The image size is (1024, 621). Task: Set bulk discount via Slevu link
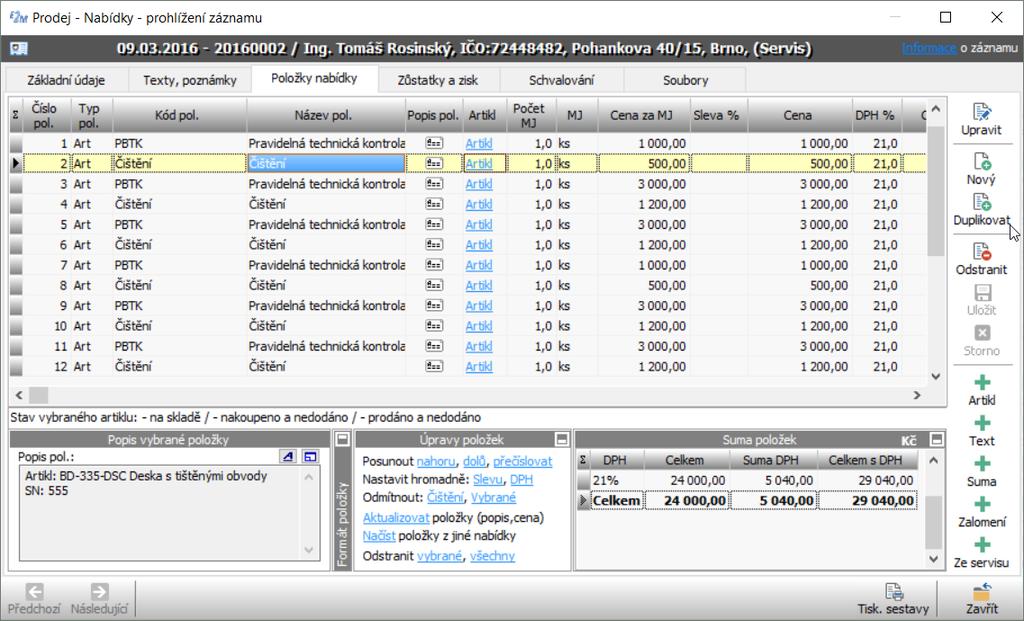click(487, 479)
